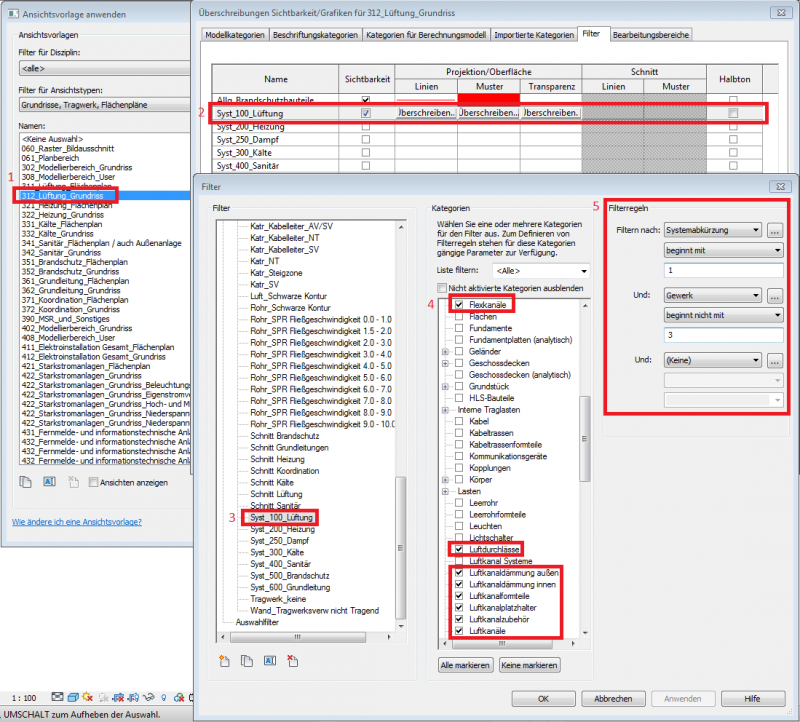
Task: Click the '...' button next to Gewerk
Action: [776, 296]
